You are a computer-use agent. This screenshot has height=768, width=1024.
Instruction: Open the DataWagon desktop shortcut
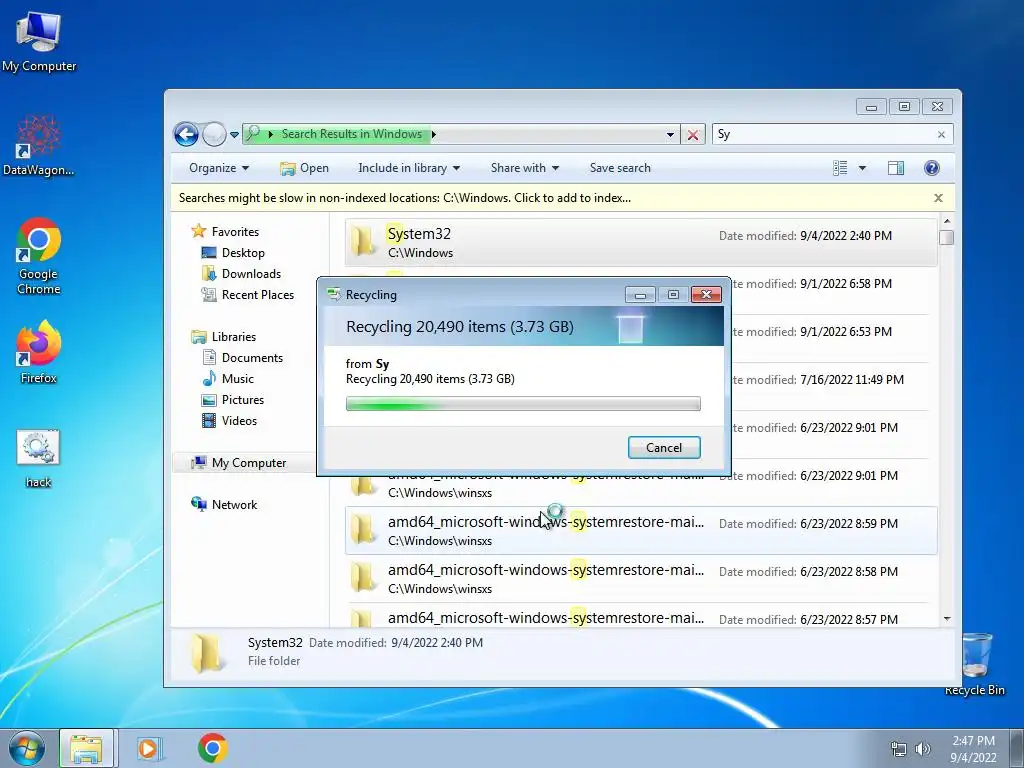click(38, 146)
